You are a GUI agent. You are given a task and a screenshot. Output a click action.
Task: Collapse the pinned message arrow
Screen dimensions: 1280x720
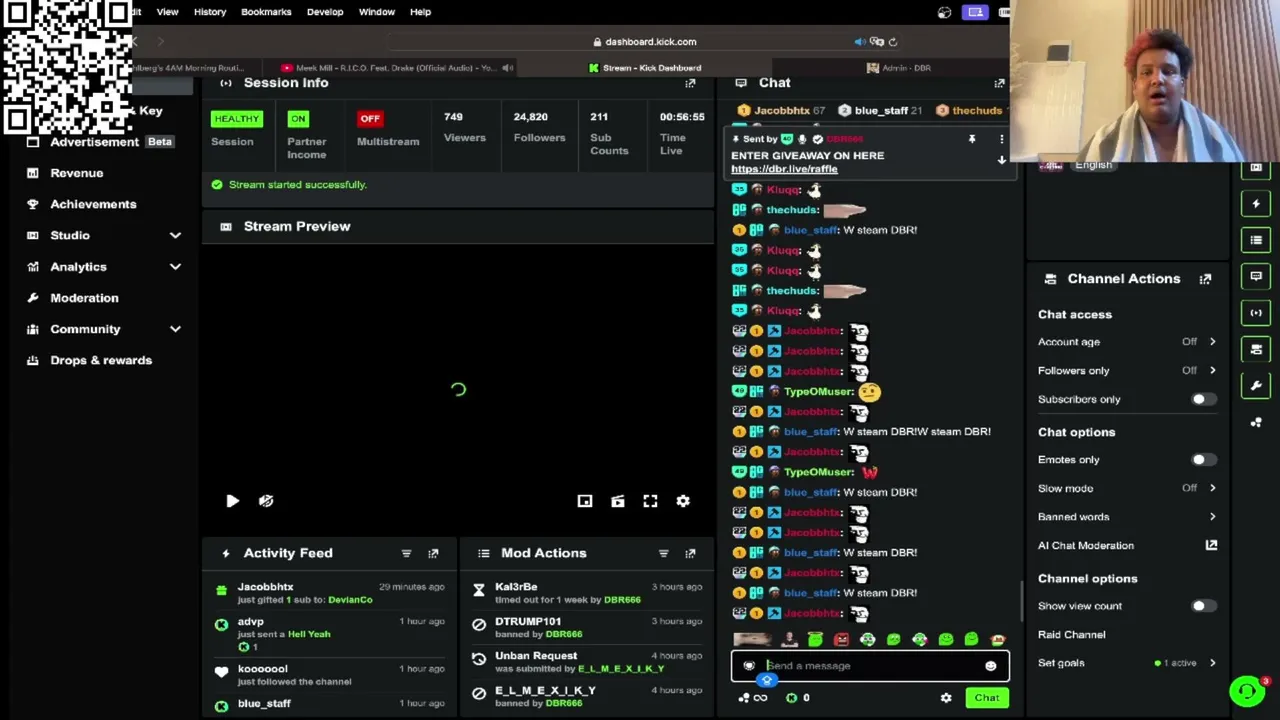[x=1001, y=160]
